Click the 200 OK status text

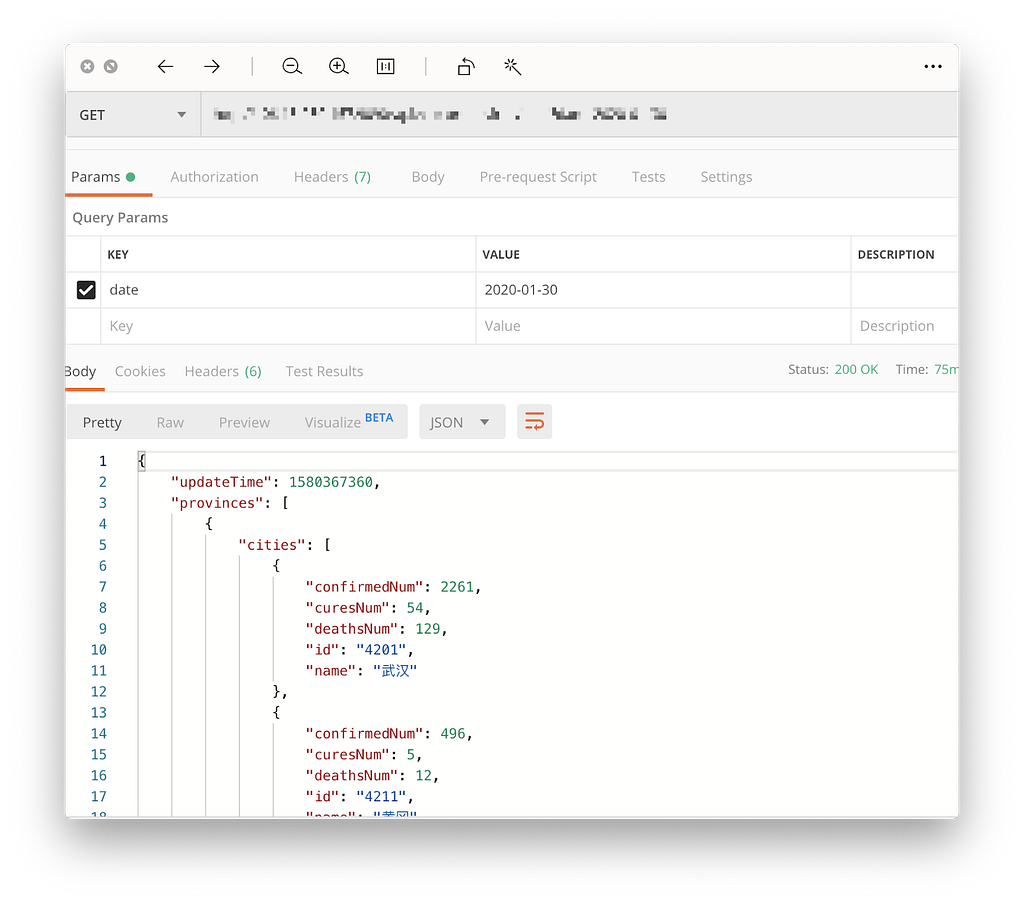(x=856, y=370)
